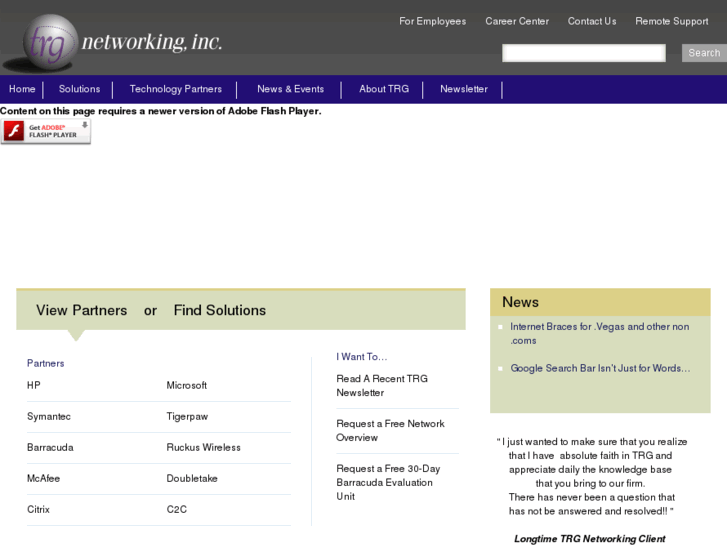Image resolution: width=727 pixels, height=545 pixels.
Task: Click the News panel heading
Action: (520, 302)
